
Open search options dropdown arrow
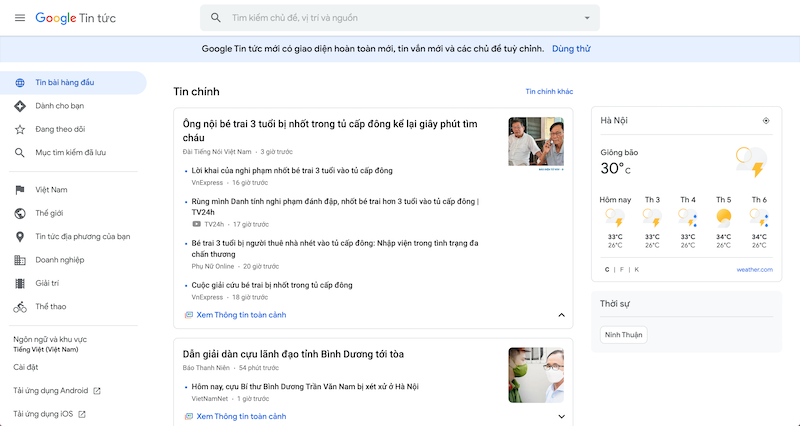coord(587,18)
